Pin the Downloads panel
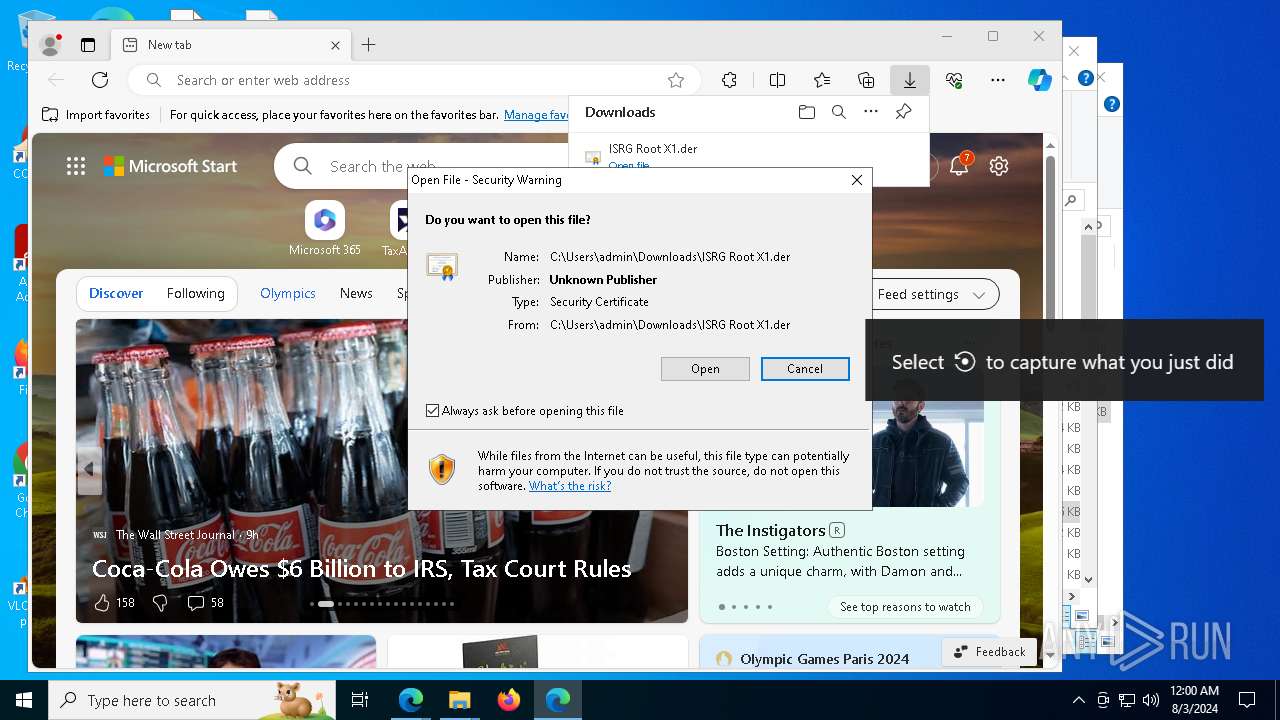The width and height of the screenshot is (1280, 720). 903,112
